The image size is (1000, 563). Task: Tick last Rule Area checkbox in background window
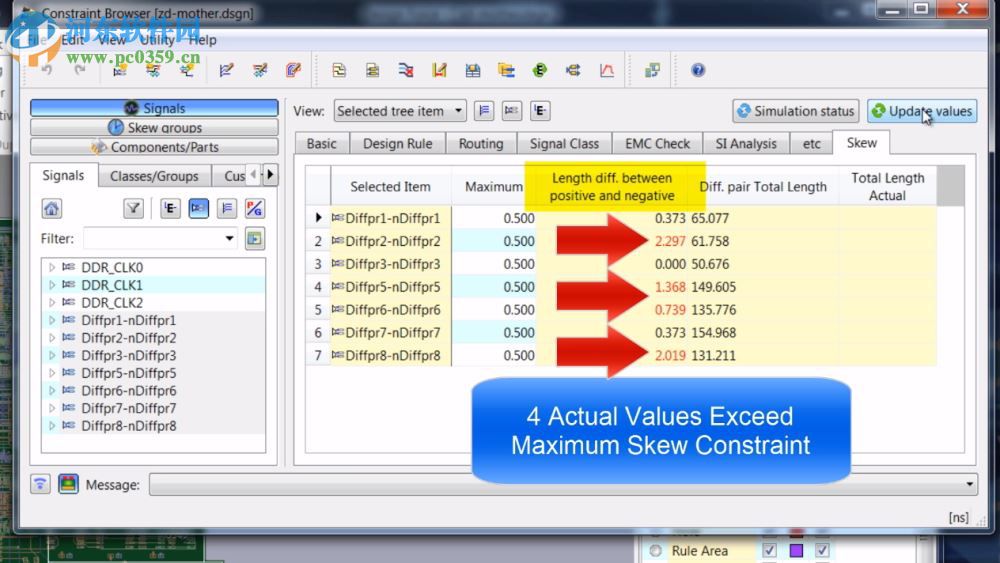coord(822,550)
